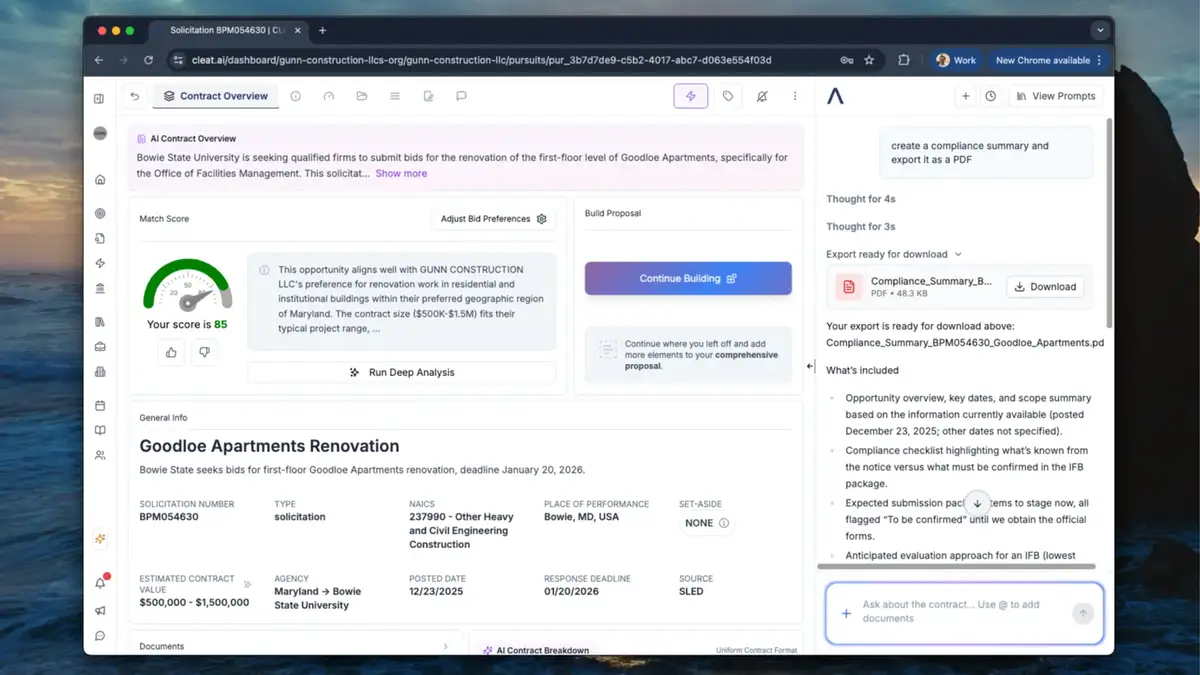
Task: Open the megaphone announcements icon
Action: coord(100,610)
